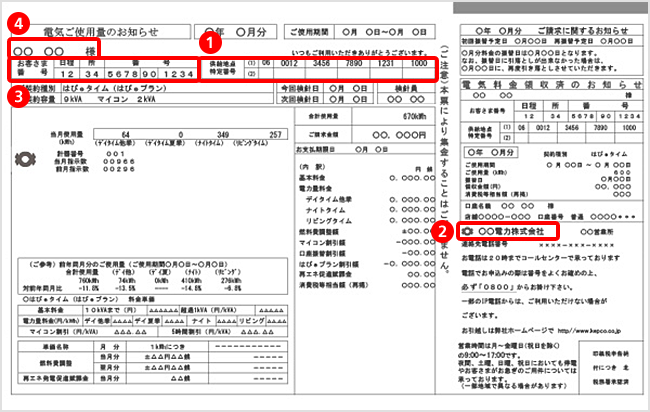Click the logo beside ○○電力株式会社
The image size is (650, 412).
click(x=468, y=229)
